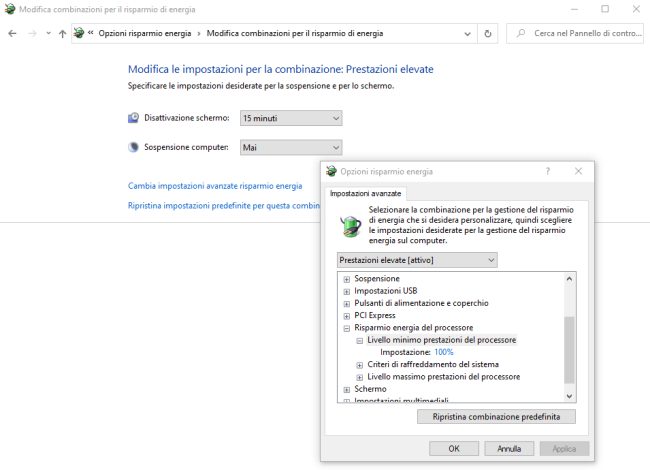Click the search magnifier icon
The image size is (650, 470).
[x=521, y=33]
